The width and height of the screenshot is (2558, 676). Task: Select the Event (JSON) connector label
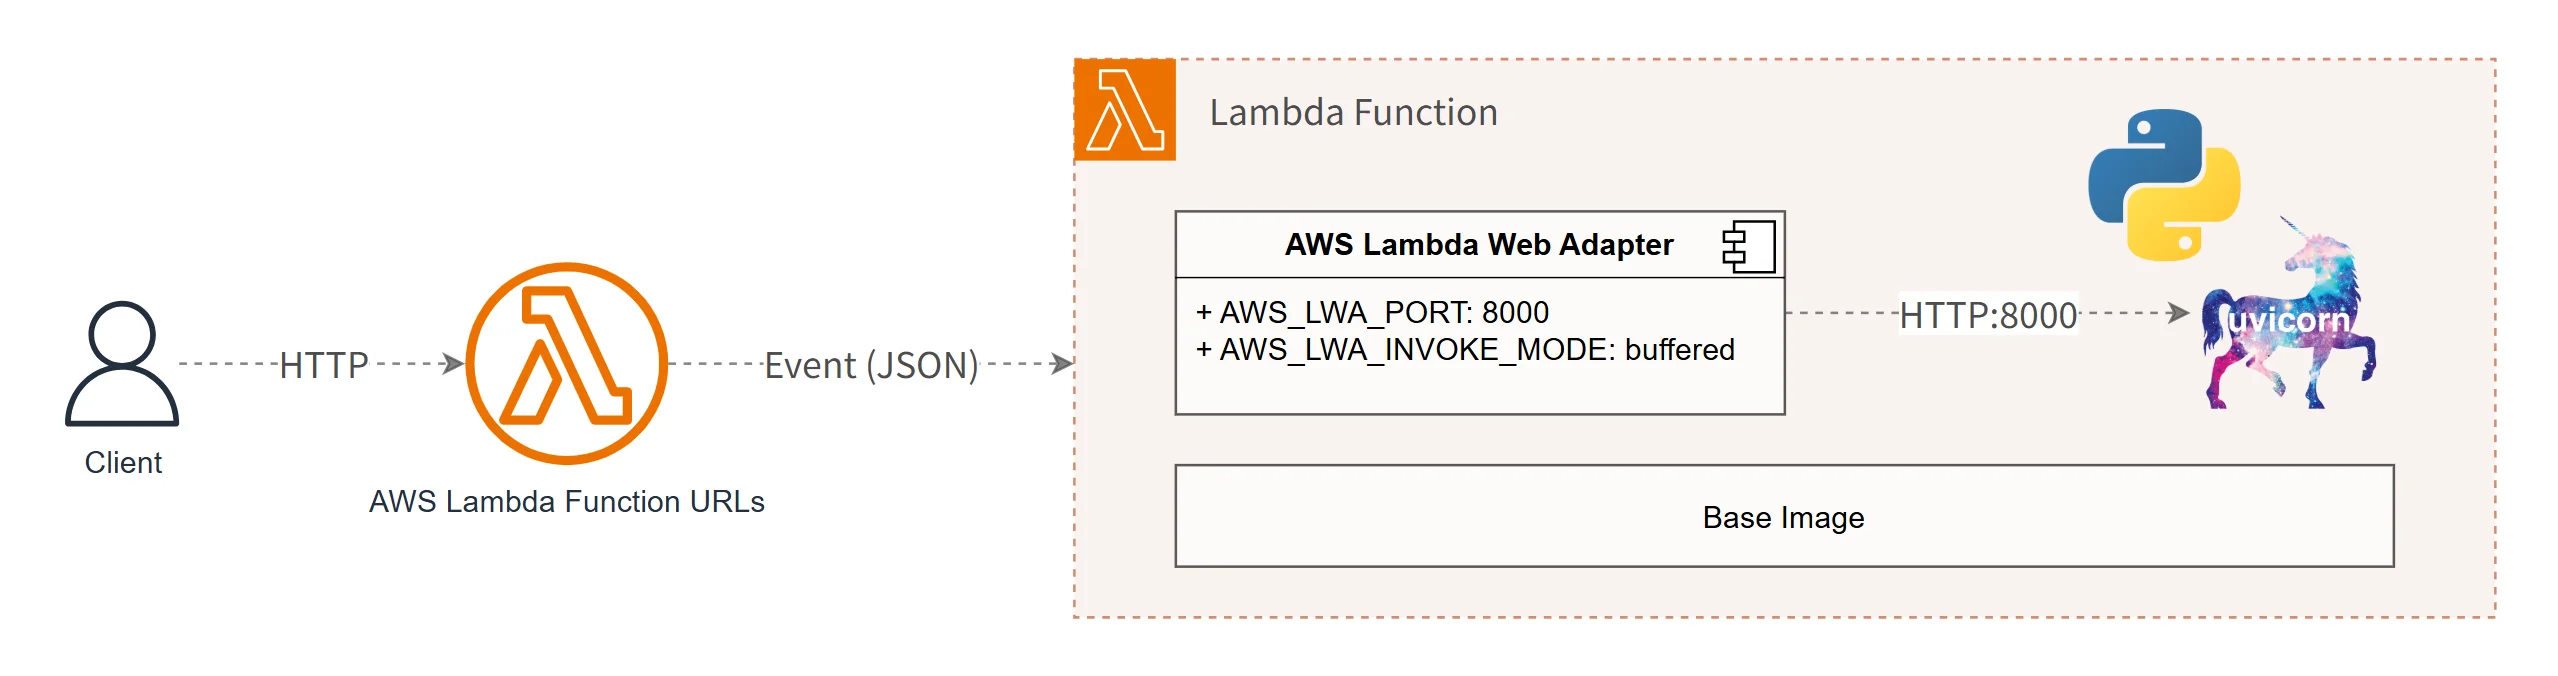pos(871,365)
